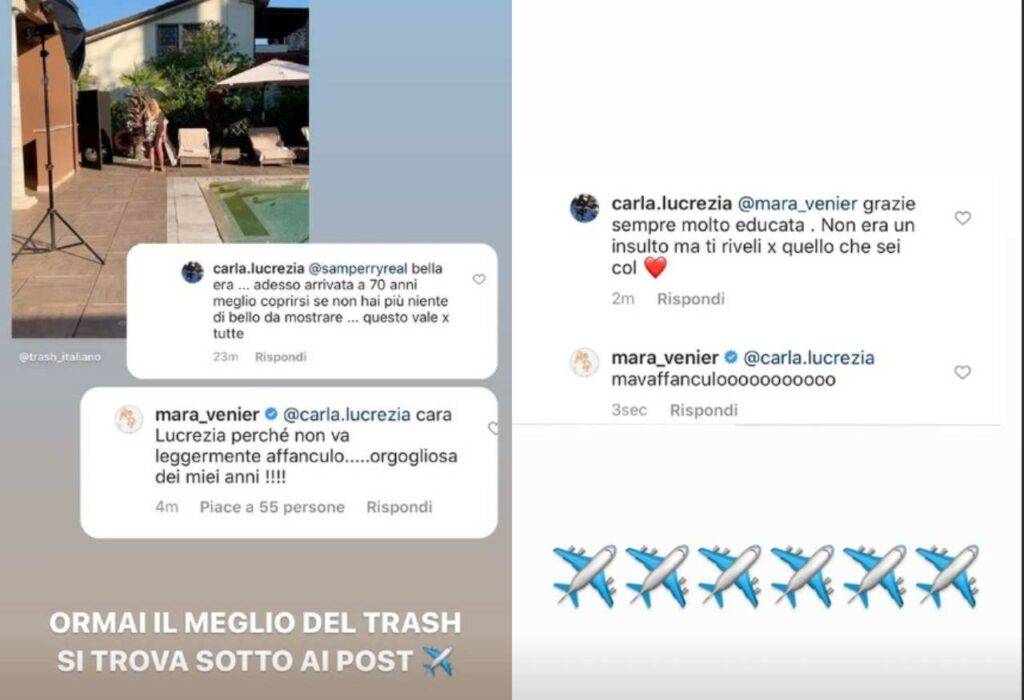The image size is (1024, 700).
Task: Open carla.lucrezia avatar in right comment
Action: point(584,208)
